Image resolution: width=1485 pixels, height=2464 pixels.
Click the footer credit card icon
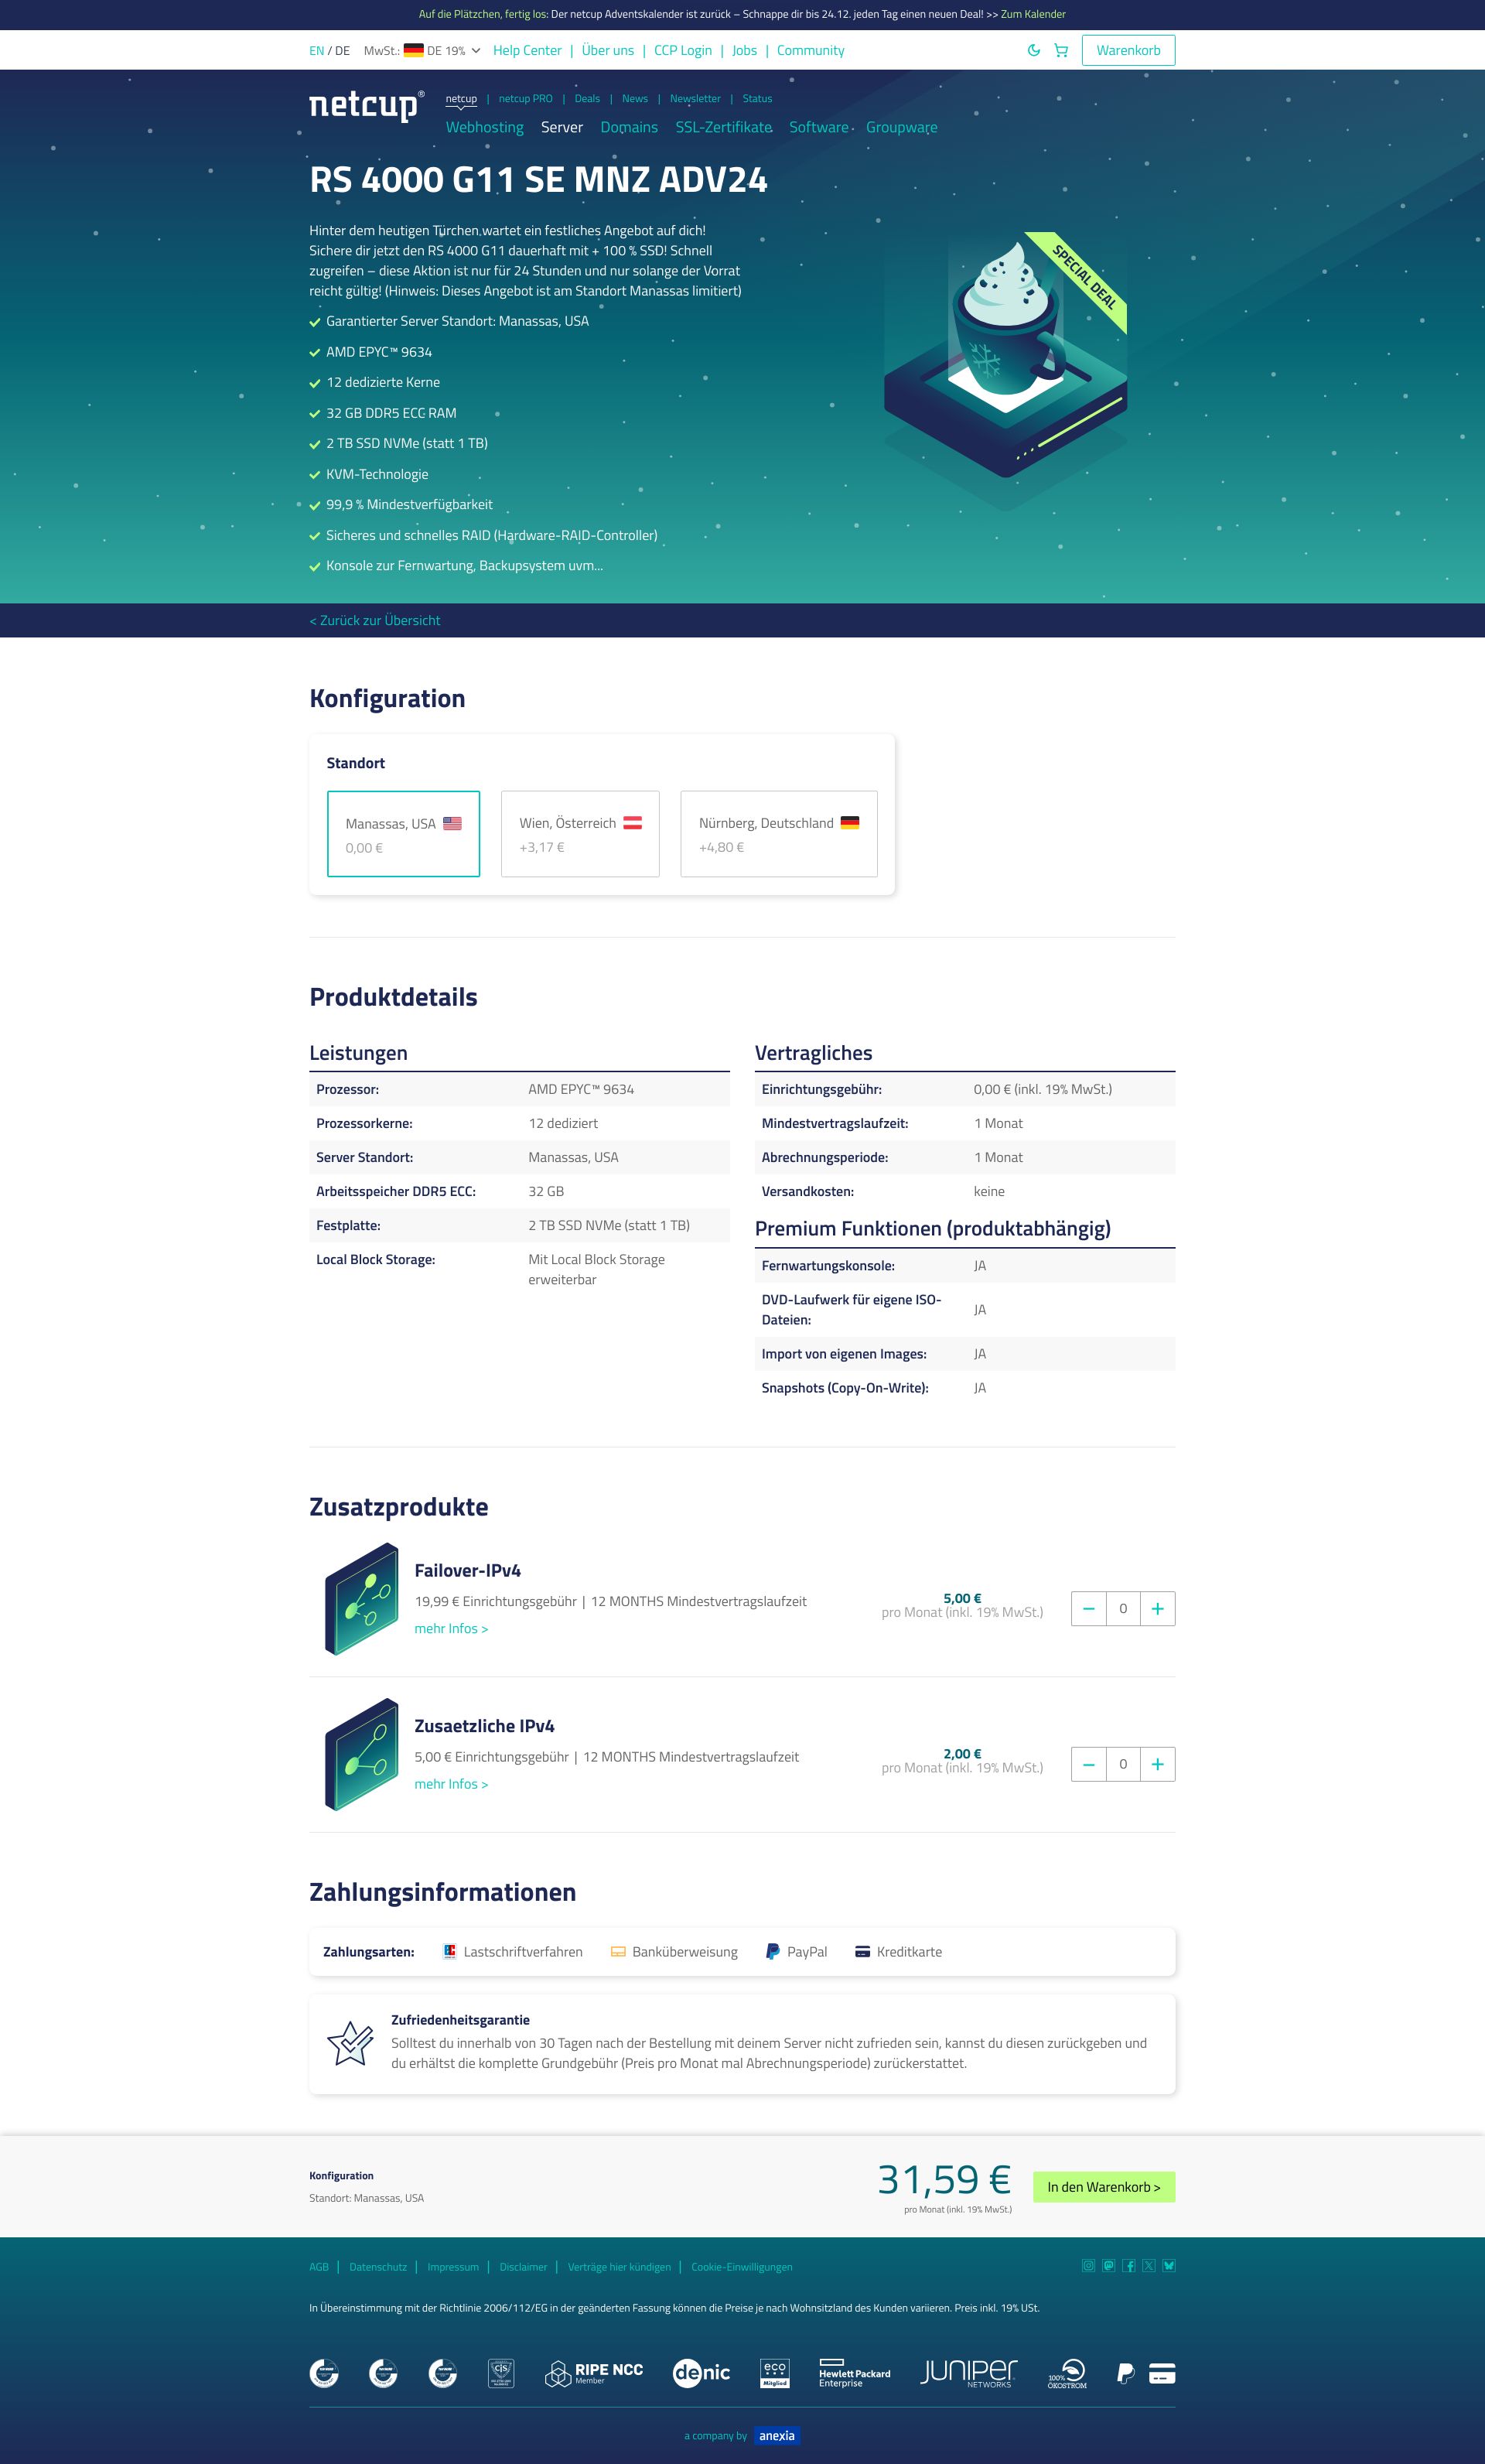(1162, 2373)
